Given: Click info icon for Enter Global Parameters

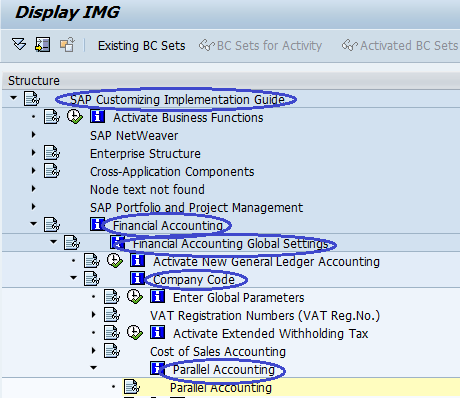Looking at the screenshot, I should (x=157, y=297).
